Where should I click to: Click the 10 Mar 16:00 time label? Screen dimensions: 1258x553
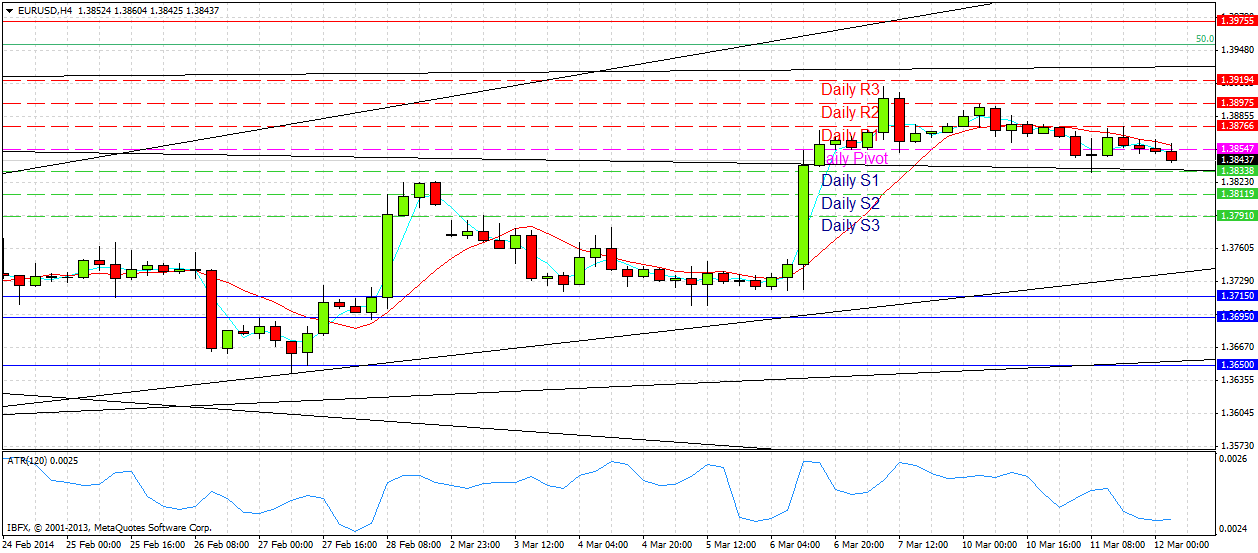[x=1056, y=545]
